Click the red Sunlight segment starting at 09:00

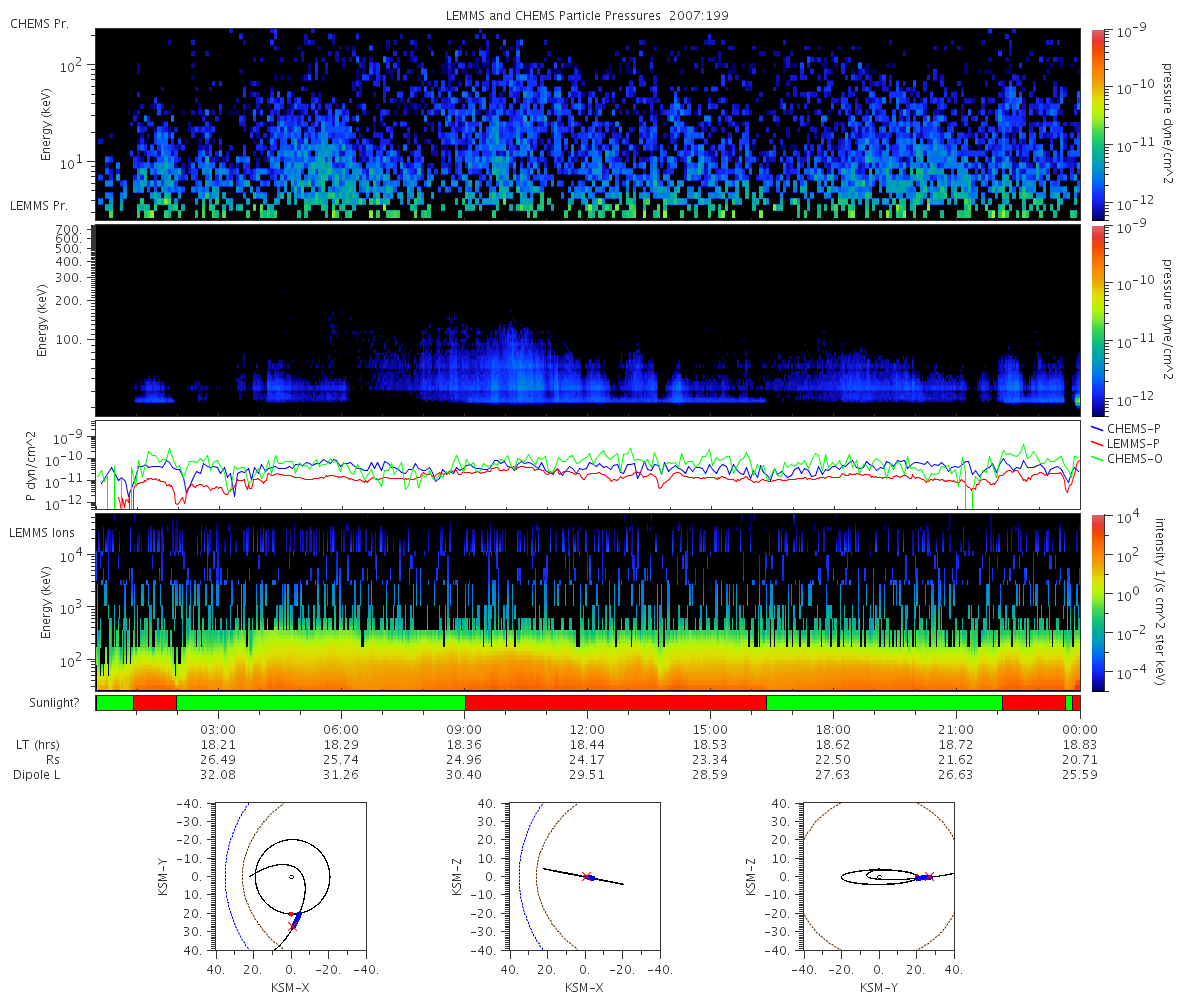(615, 703)
